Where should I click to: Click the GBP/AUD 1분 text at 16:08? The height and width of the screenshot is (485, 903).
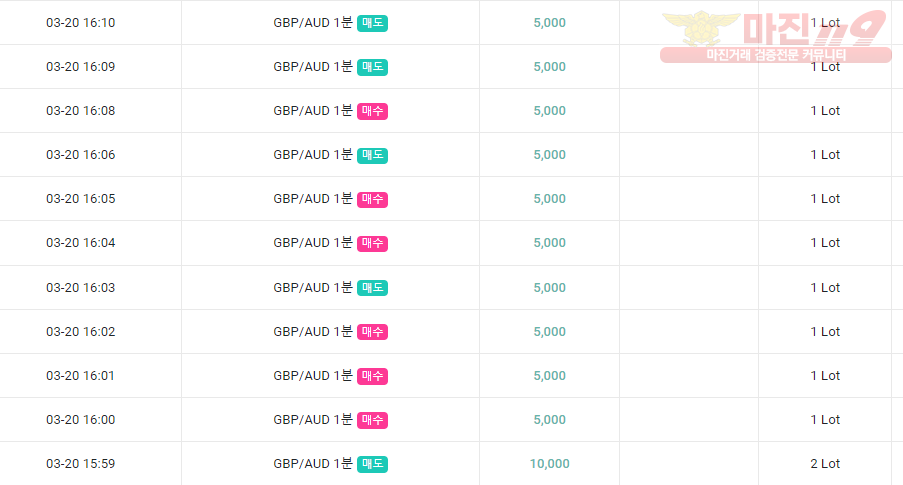click(313, 111)
